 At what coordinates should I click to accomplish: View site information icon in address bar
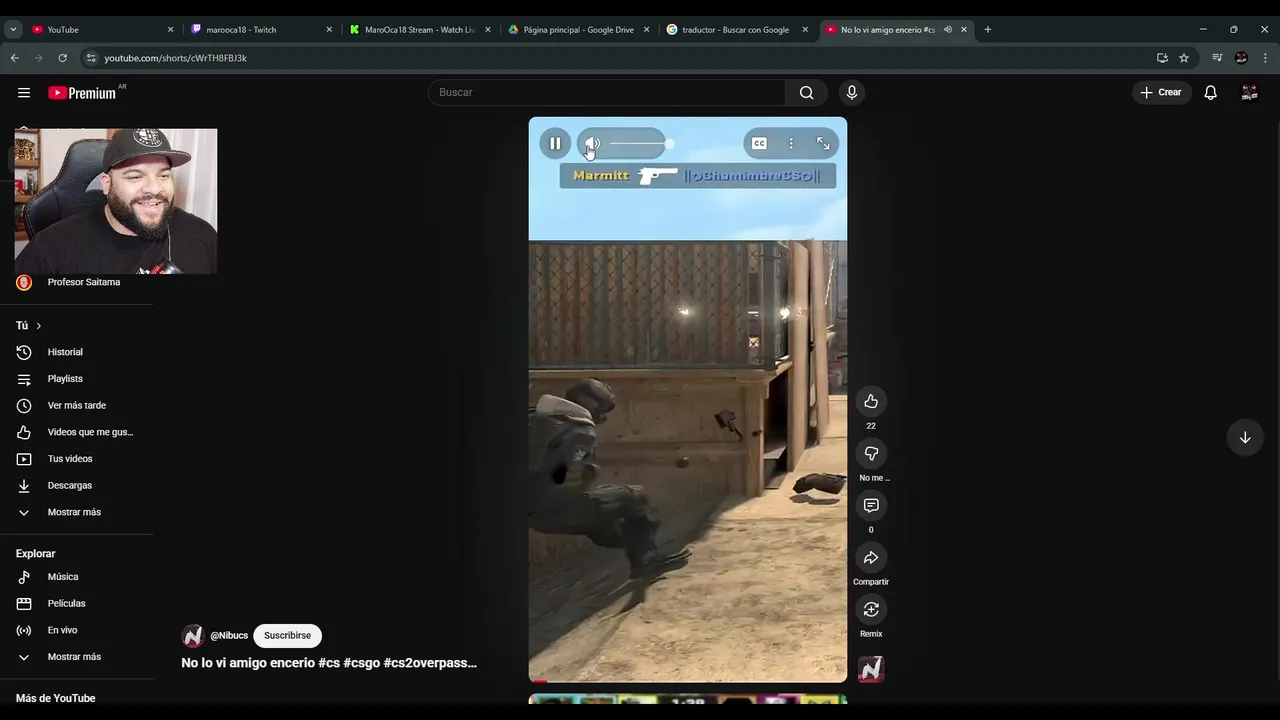pyautogui.click(x=91, y=58)
